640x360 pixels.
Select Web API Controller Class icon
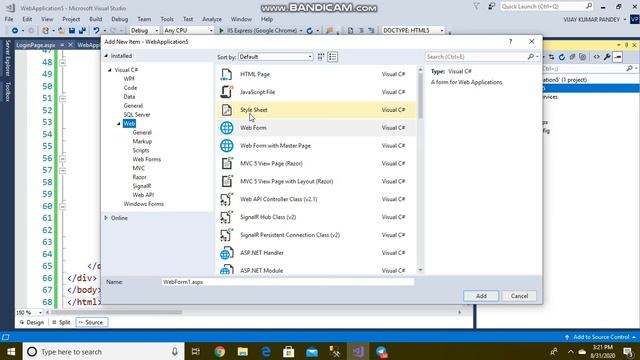227,199
